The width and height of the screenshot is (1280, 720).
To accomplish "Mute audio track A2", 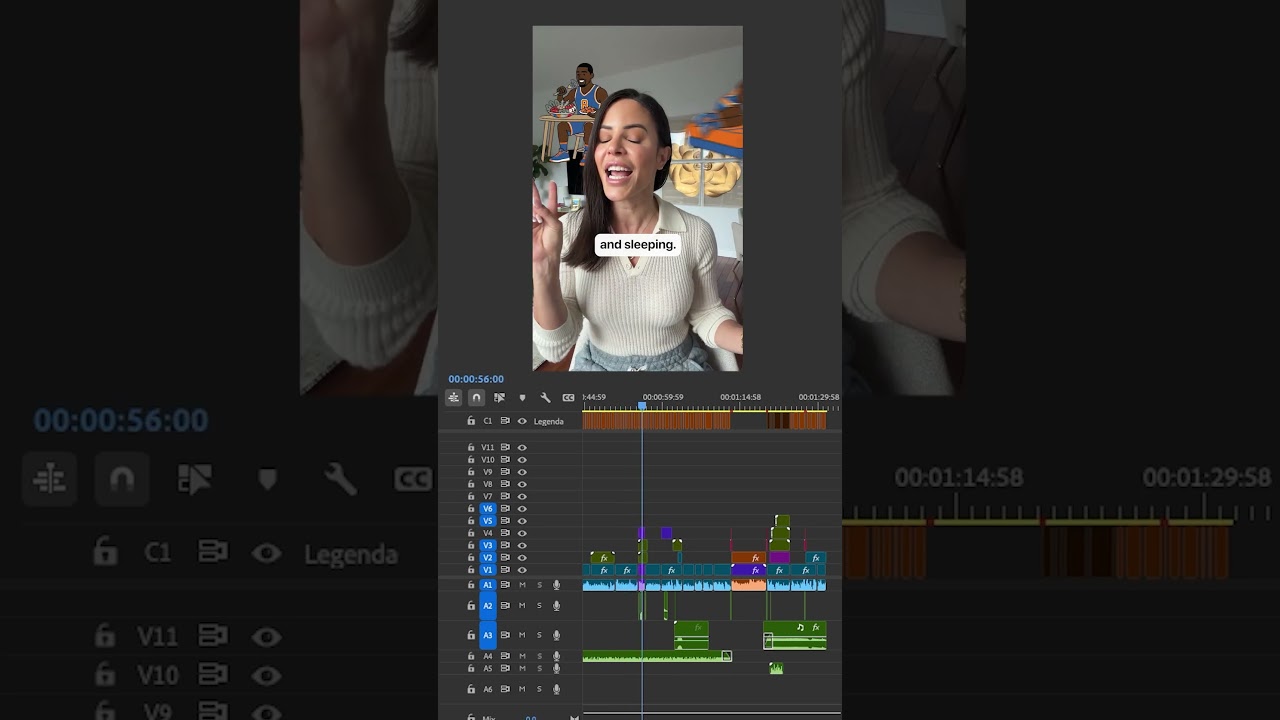I will tap(522, 606).
